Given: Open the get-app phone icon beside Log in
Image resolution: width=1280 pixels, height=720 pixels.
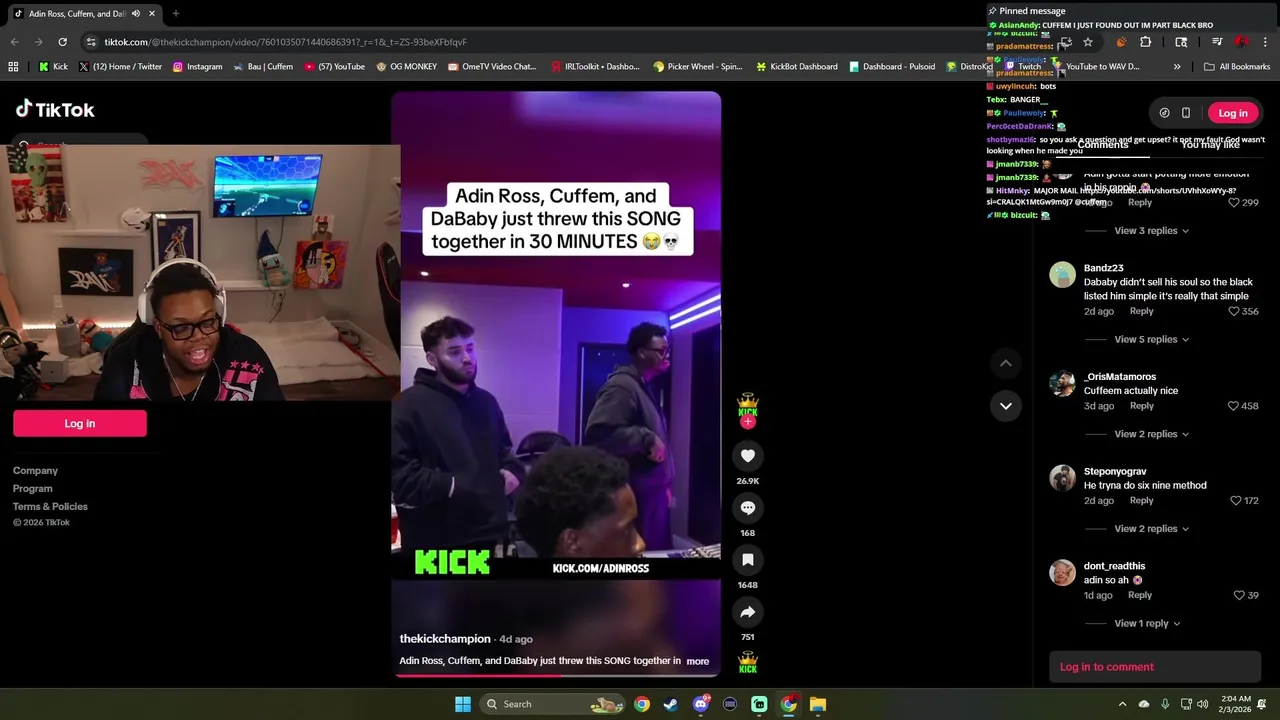Looking at the screenshot, I should click(x=1186, y=113).
